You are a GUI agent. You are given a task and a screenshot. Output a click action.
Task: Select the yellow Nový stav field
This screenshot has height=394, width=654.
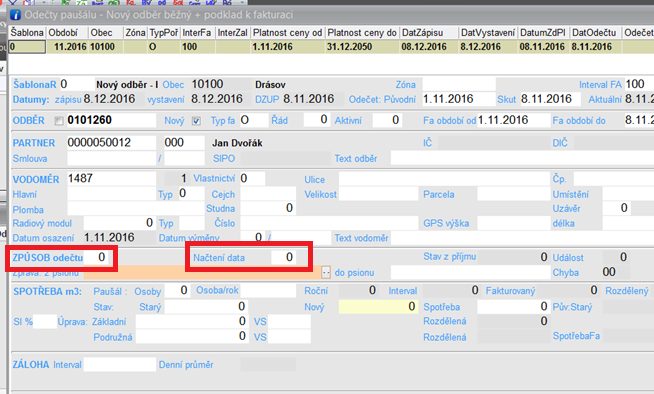pos(378,307)
